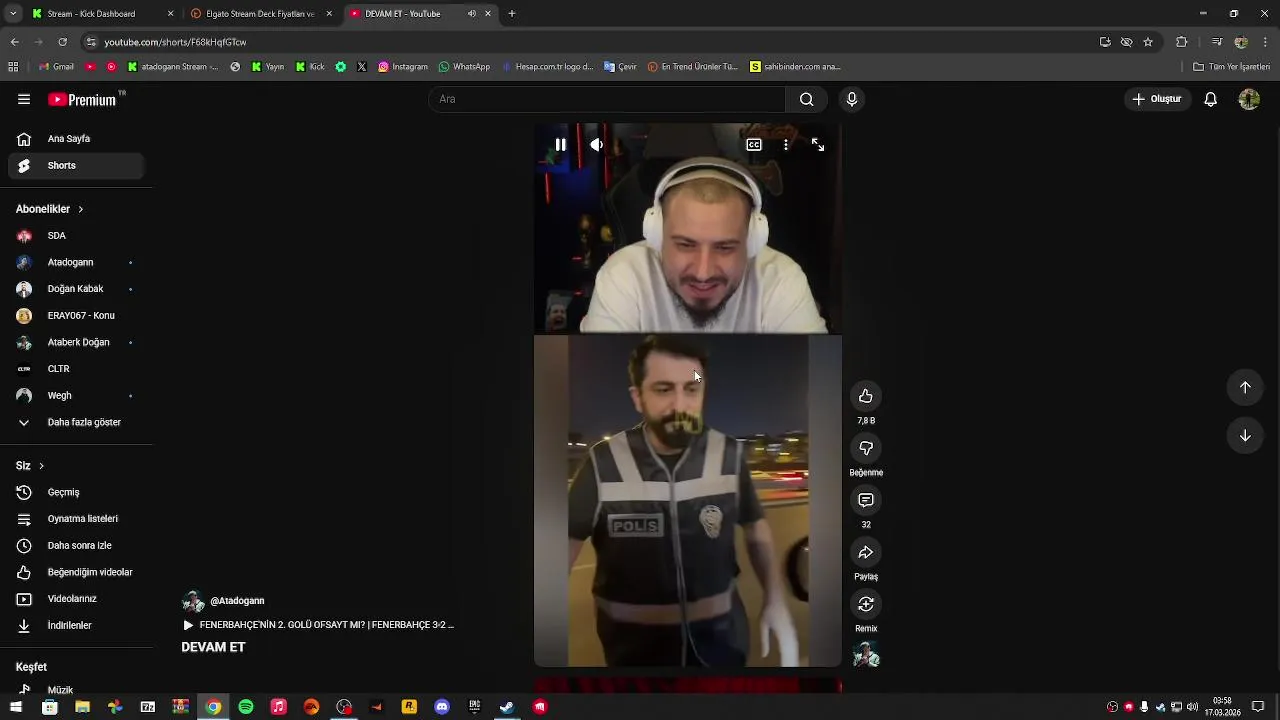
Task: Open Tüm Yer İşaretleri bookmarks folder
Action: [x=1231, y=67]
